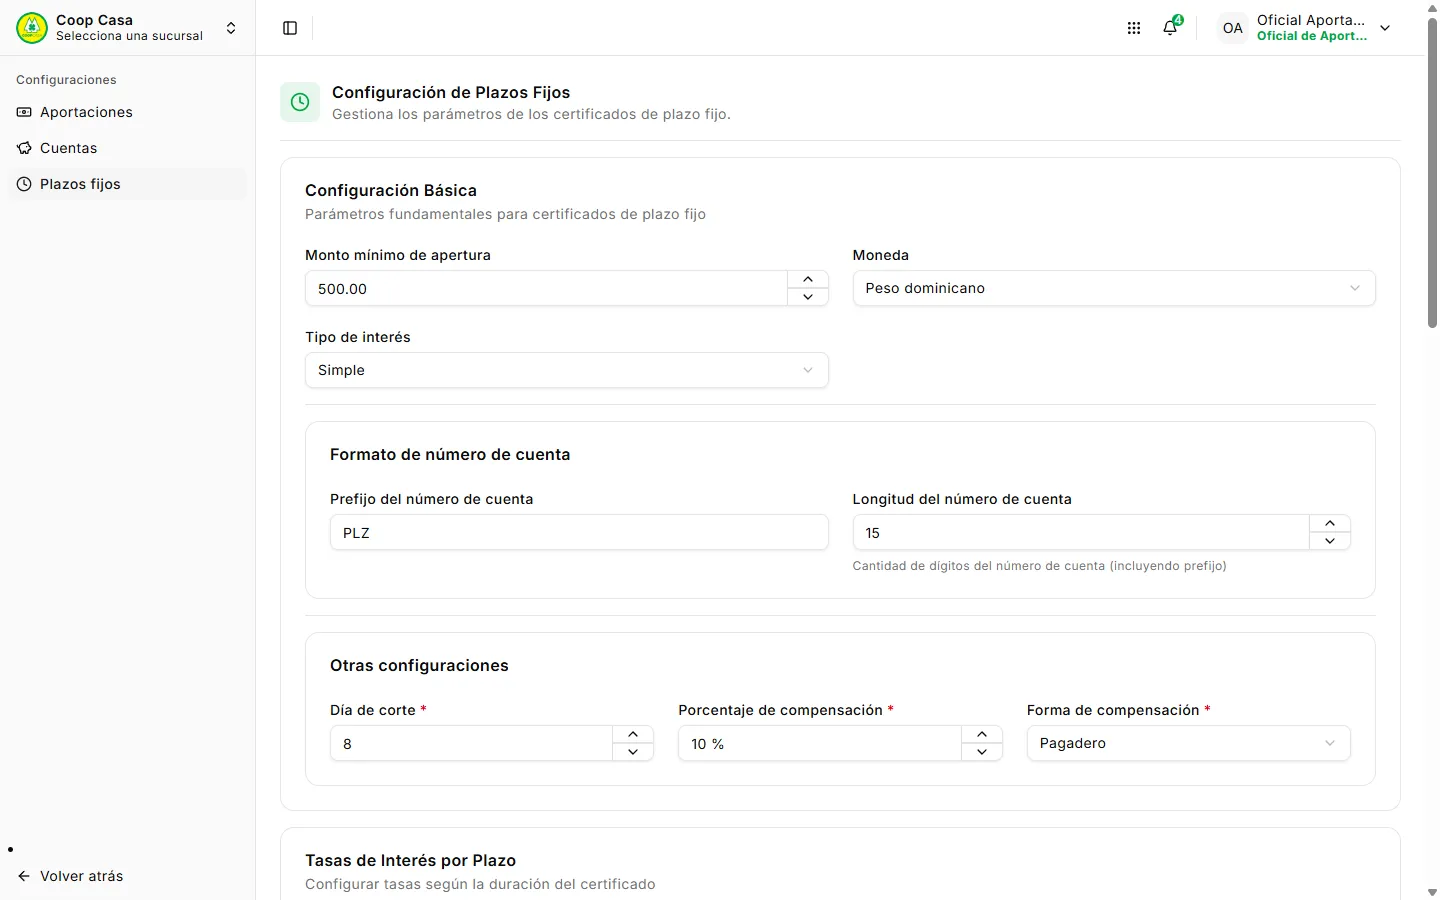Focus the Monto mínimo de apertura field

tap(546, 288)
